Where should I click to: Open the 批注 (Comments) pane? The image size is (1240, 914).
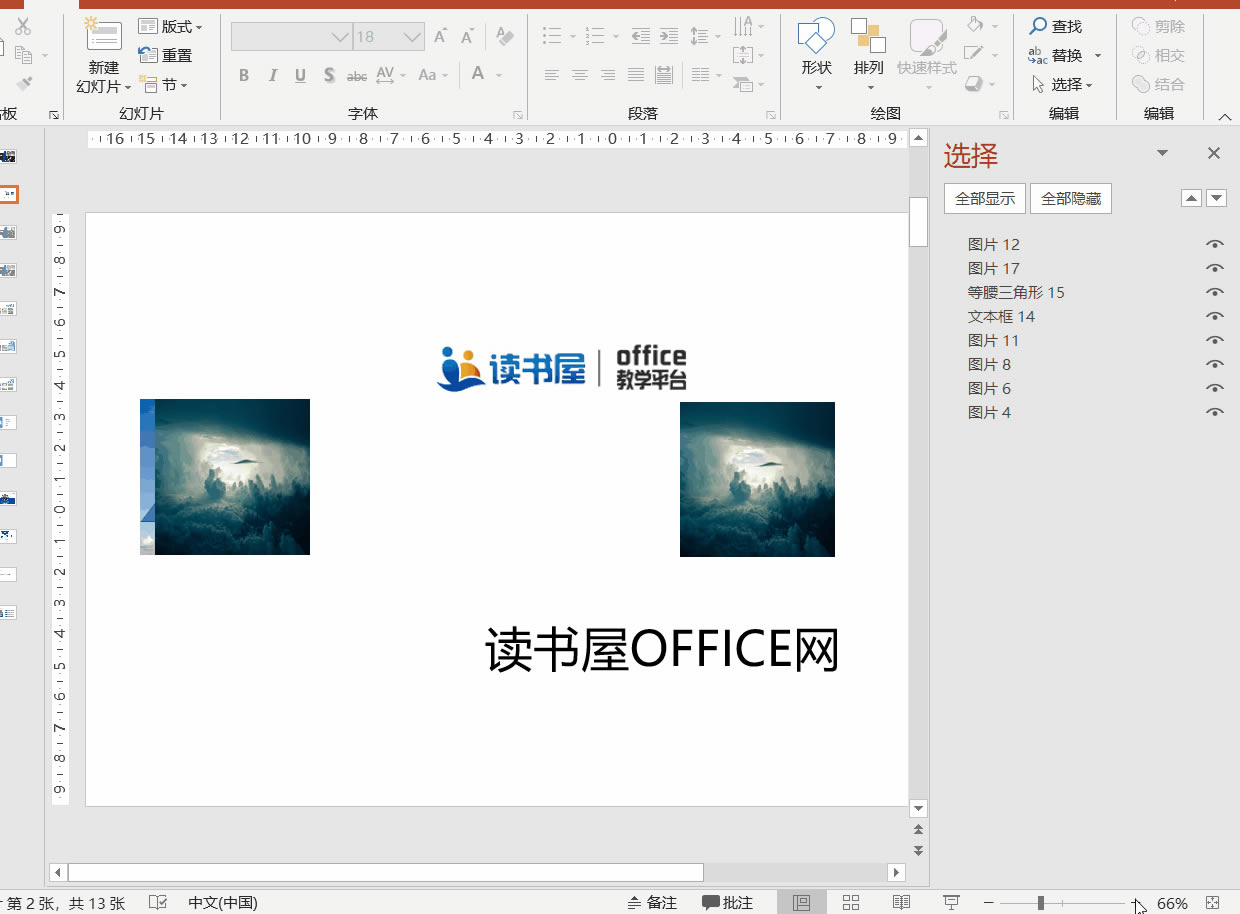click(x=727, y=902)
